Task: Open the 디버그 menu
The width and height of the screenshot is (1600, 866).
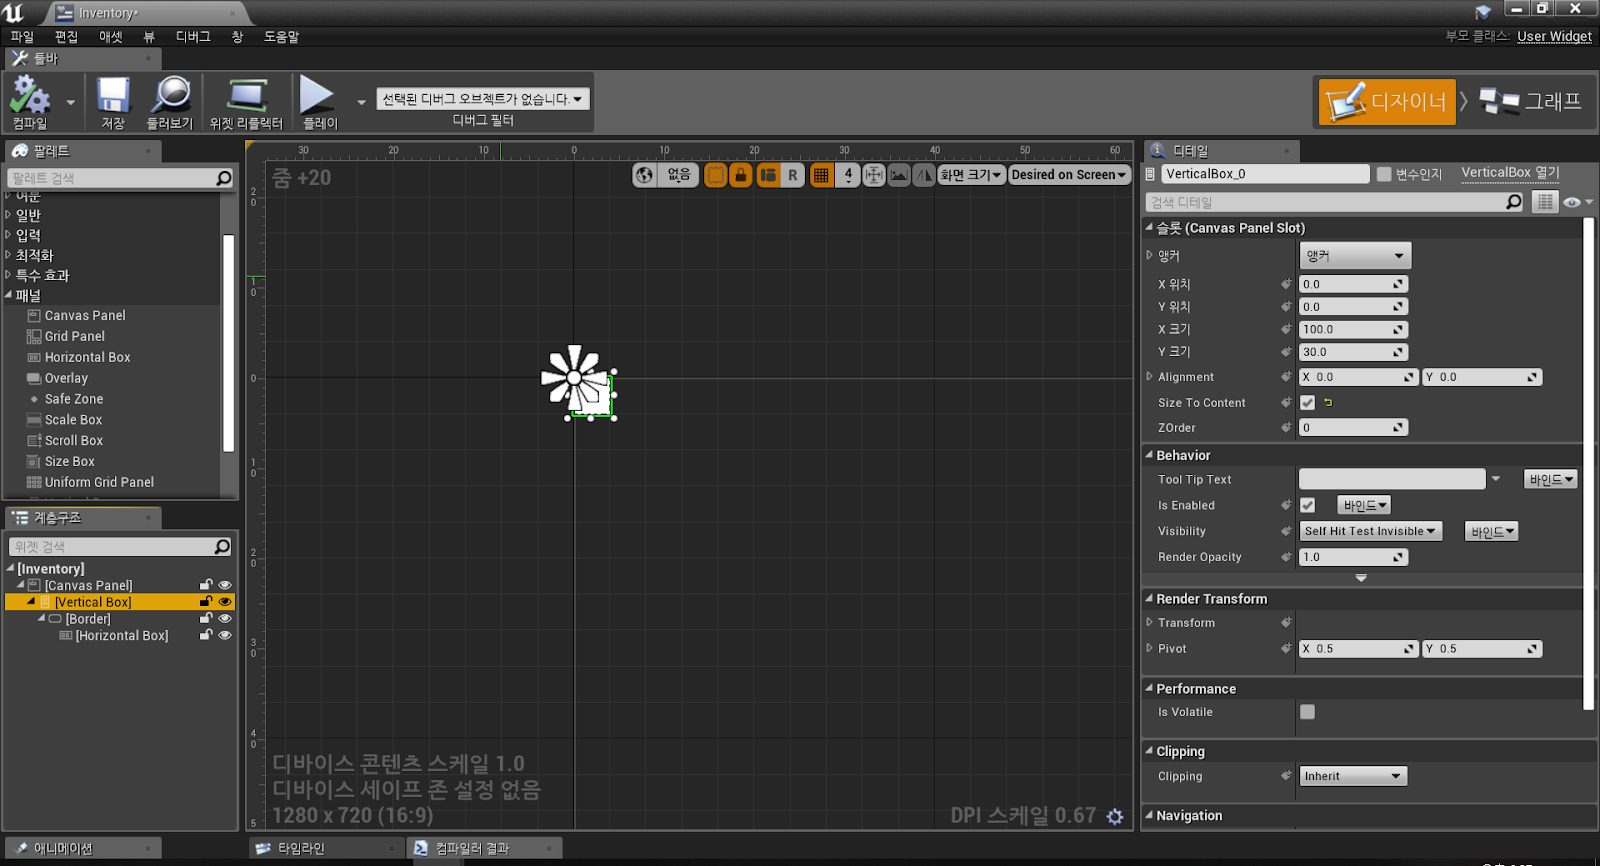Action: click(193, 37)
